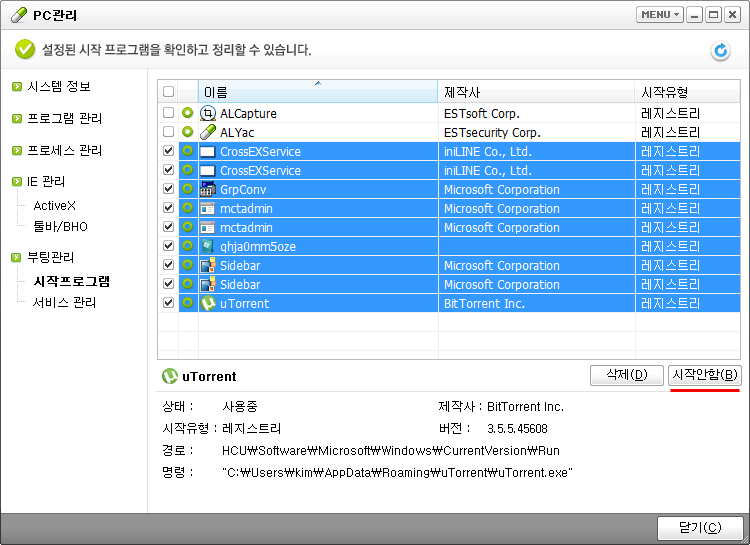Collapse the IE 관리 section arrow
The width and height of the screenshot is (750, 545).
(17, 181)
